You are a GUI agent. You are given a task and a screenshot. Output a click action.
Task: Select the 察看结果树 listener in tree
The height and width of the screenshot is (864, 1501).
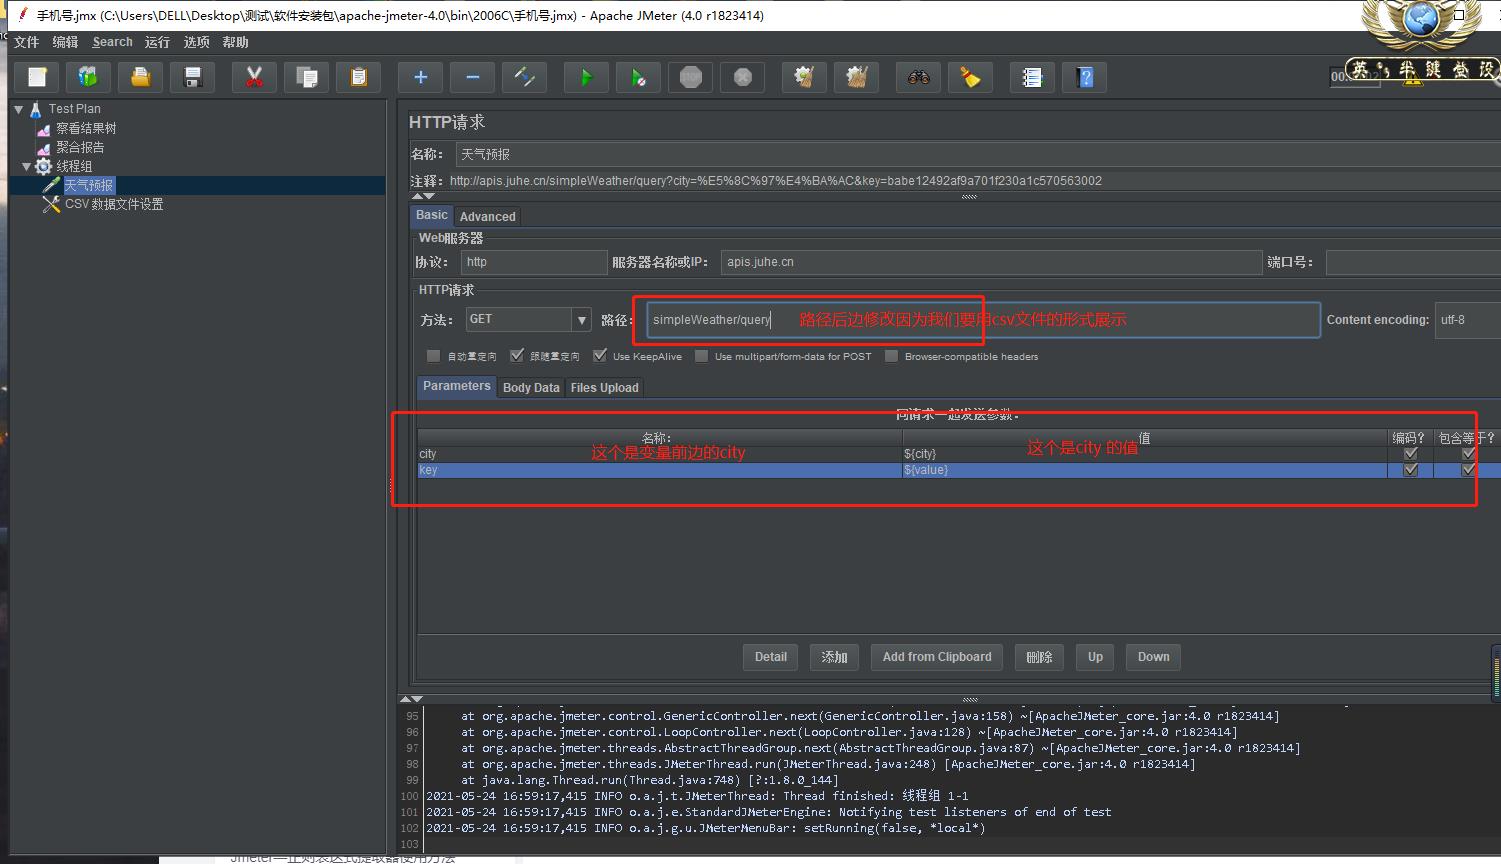coord(86,128)
